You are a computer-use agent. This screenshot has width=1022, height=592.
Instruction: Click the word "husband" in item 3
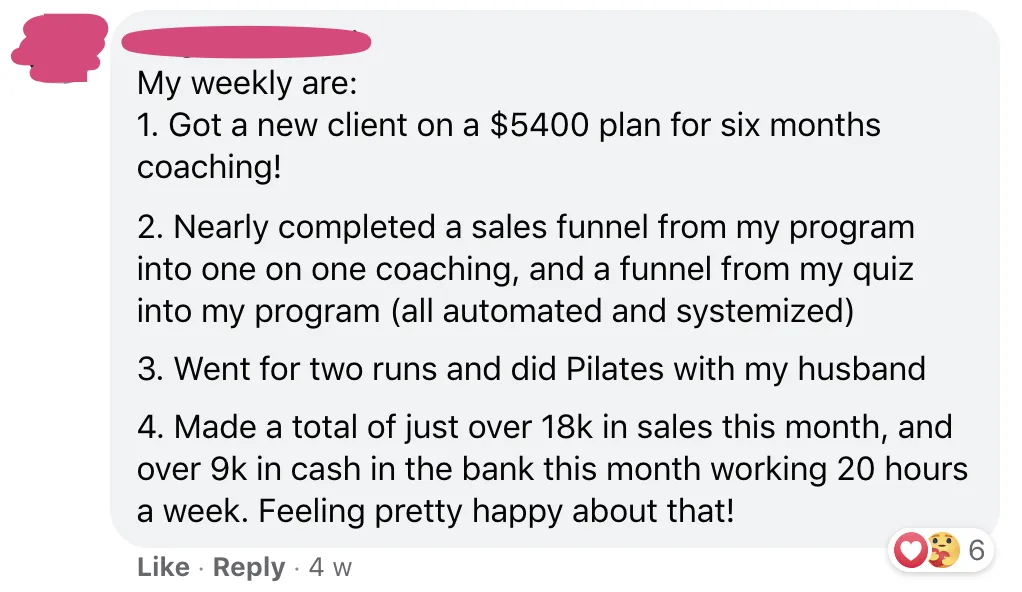coord(862,369)
